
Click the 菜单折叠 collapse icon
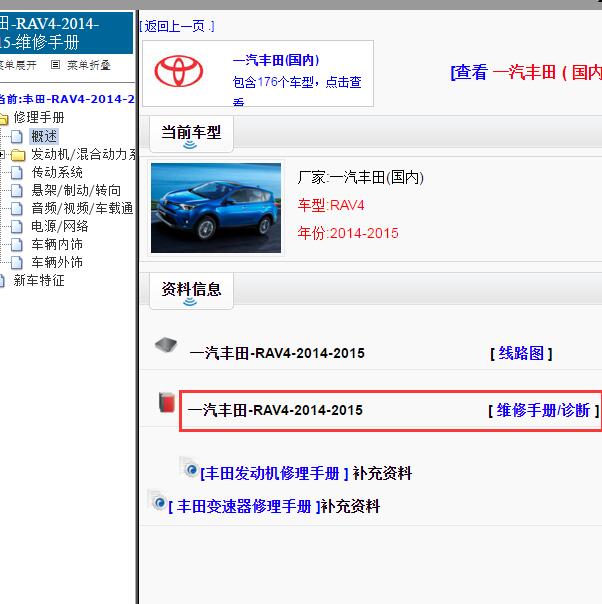(55, 65)
